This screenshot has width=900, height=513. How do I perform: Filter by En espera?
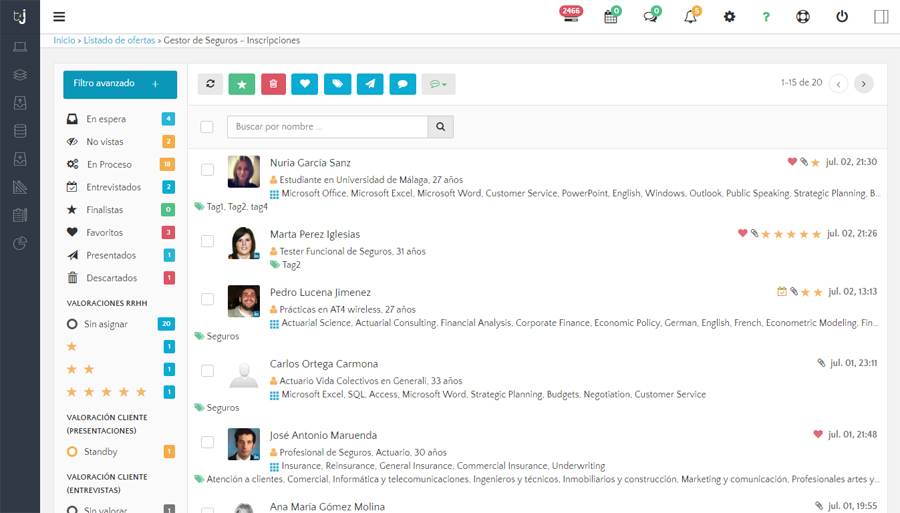coord(121,119)
